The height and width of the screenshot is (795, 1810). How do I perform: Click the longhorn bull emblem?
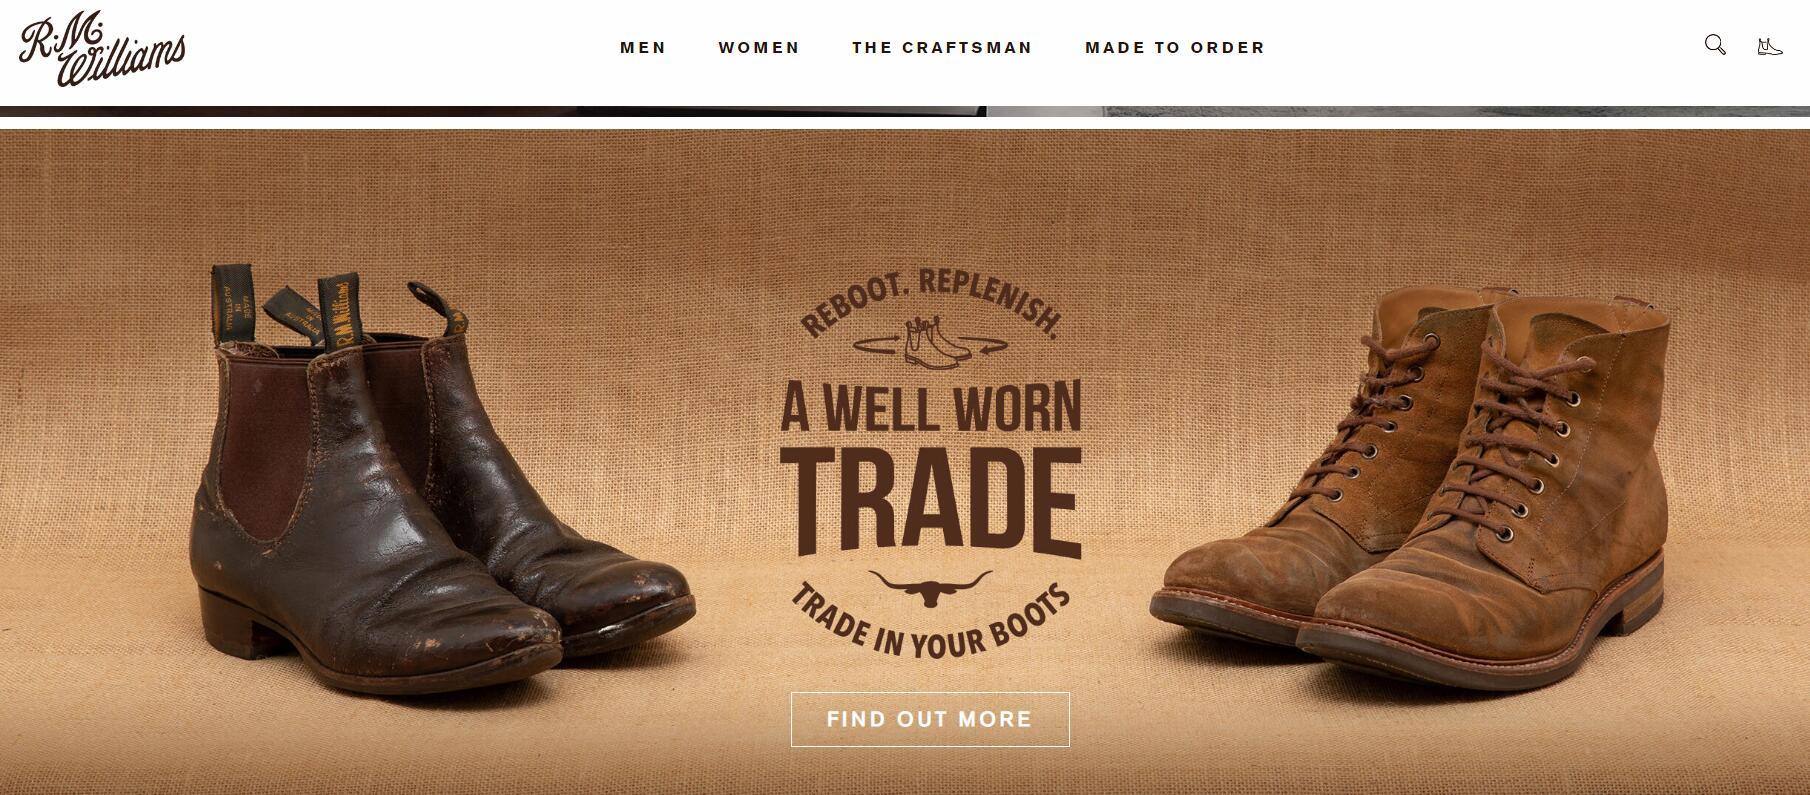click(930, 588)
